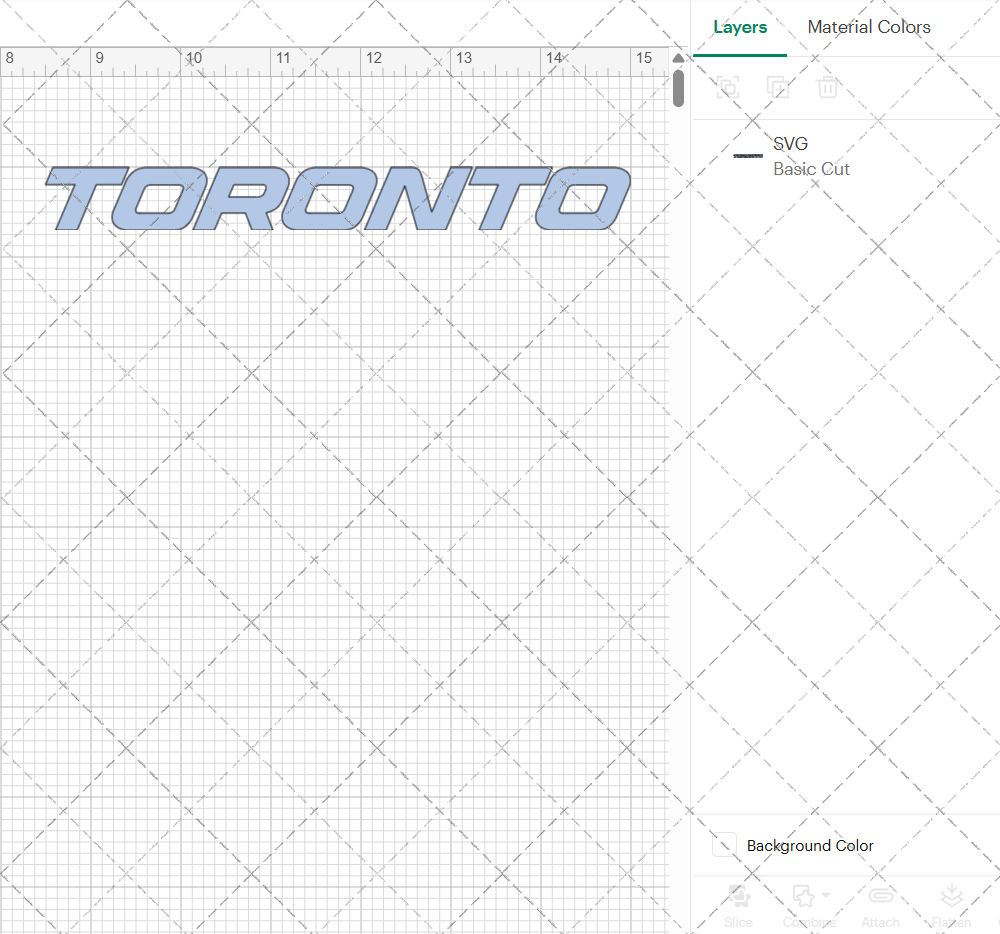This screenshot has height=934, width=1000.
Task: Switch to the Layers tab
Action: [740, 27]
